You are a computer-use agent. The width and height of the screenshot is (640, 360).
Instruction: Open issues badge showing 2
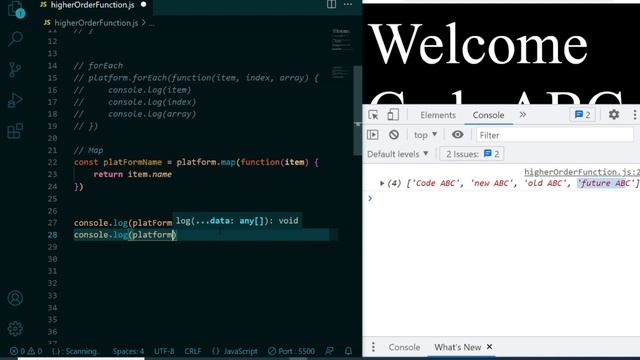582,115
